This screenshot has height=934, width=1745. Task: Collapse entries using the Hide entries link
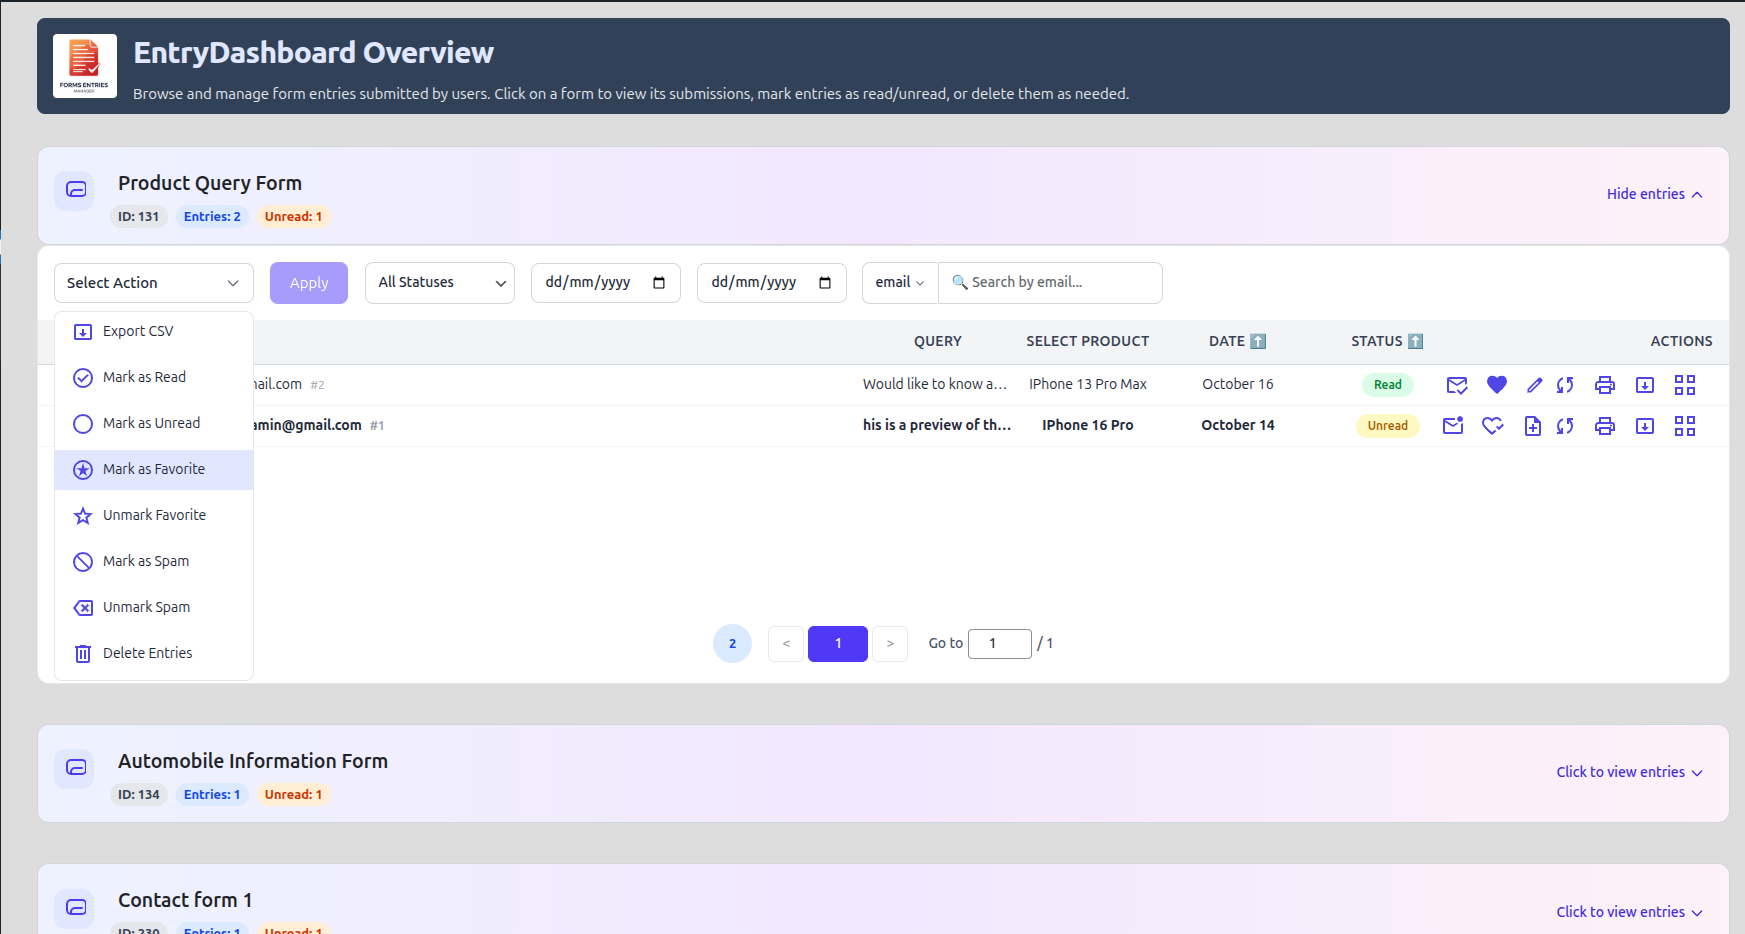coord(1654,193)
